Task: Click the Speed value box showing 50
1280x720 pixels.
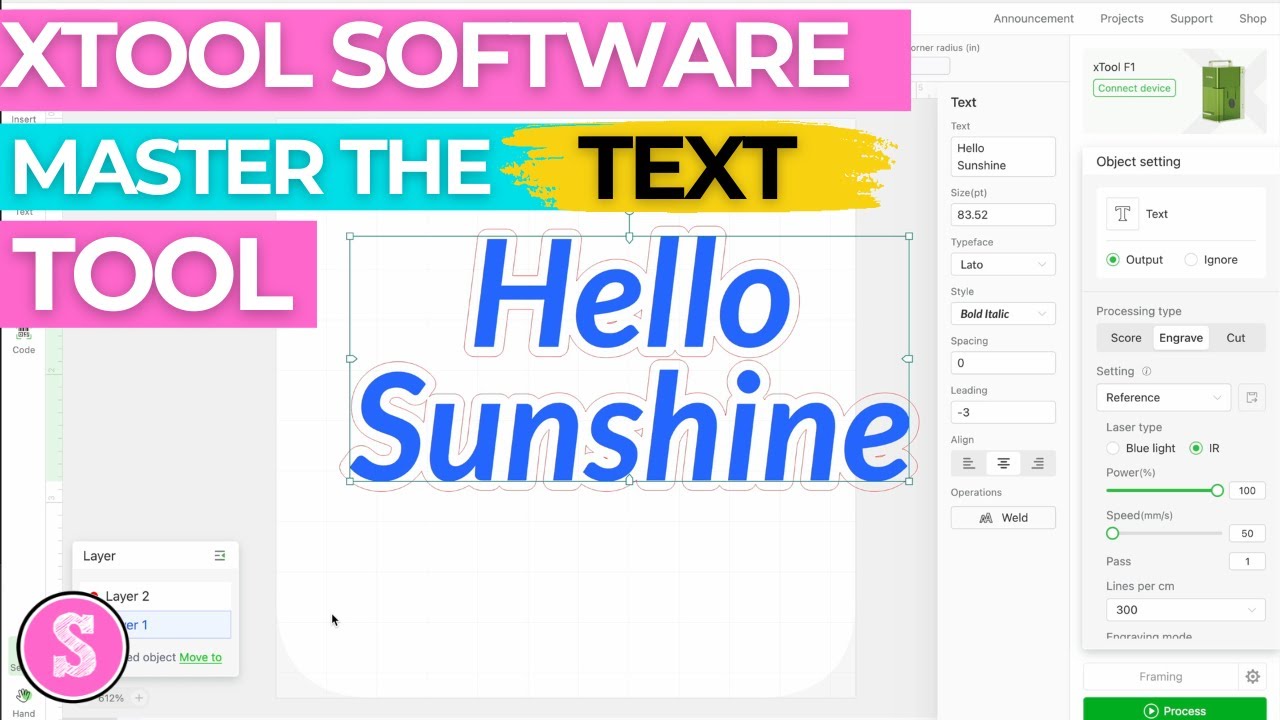Action: (1247, 533)
